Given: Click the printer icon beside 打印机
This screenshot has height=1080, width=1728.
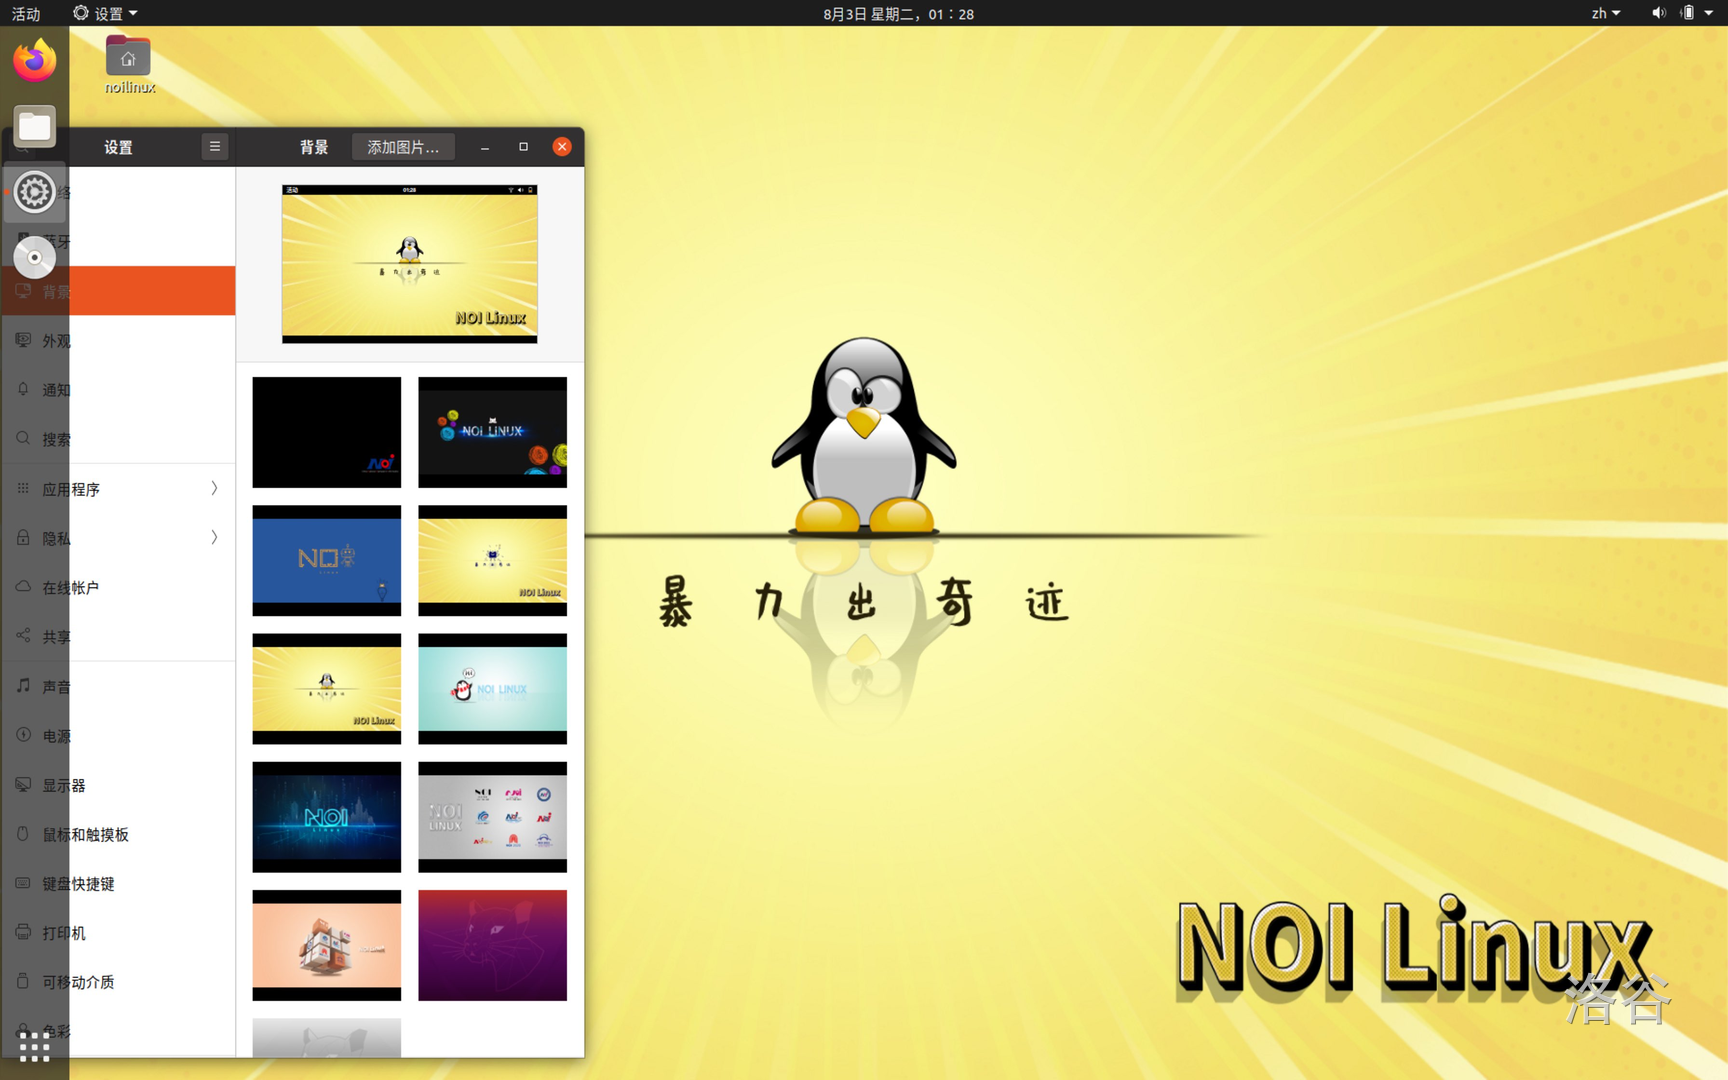Looking at the screenshot, I should (x=23, y=931).
